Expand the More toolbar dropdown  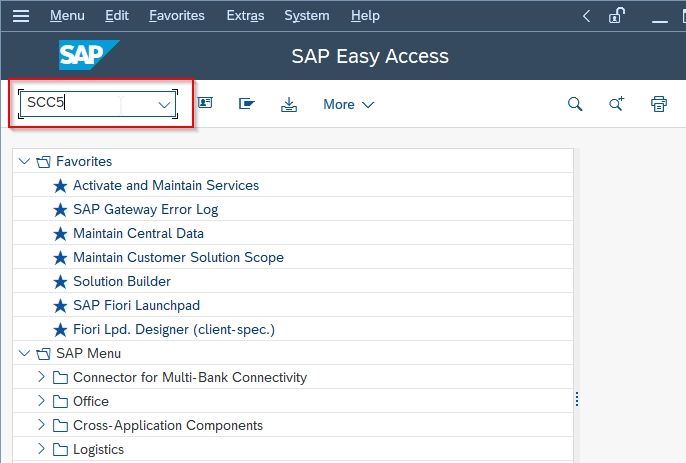coord(349,105)
